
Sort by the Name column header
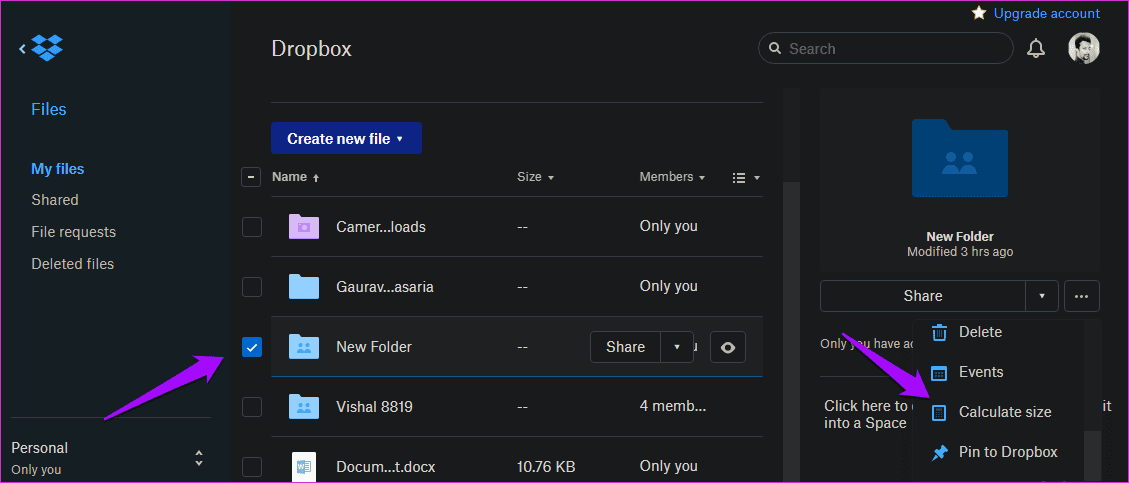[x=295, y=177]
